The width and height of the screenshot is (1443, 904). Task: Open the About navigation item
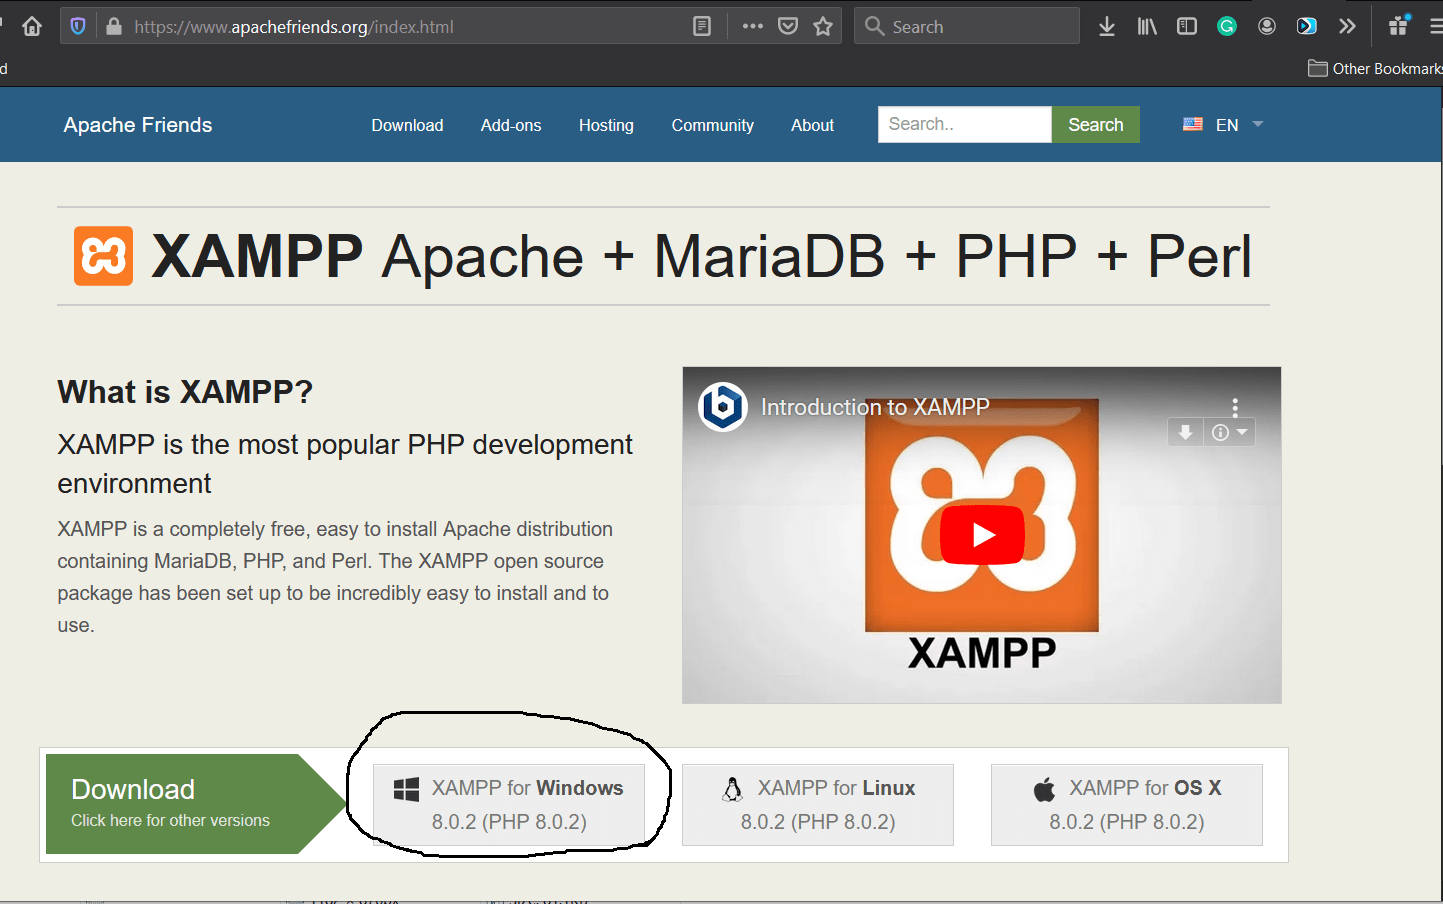click(x=812, y=125)
